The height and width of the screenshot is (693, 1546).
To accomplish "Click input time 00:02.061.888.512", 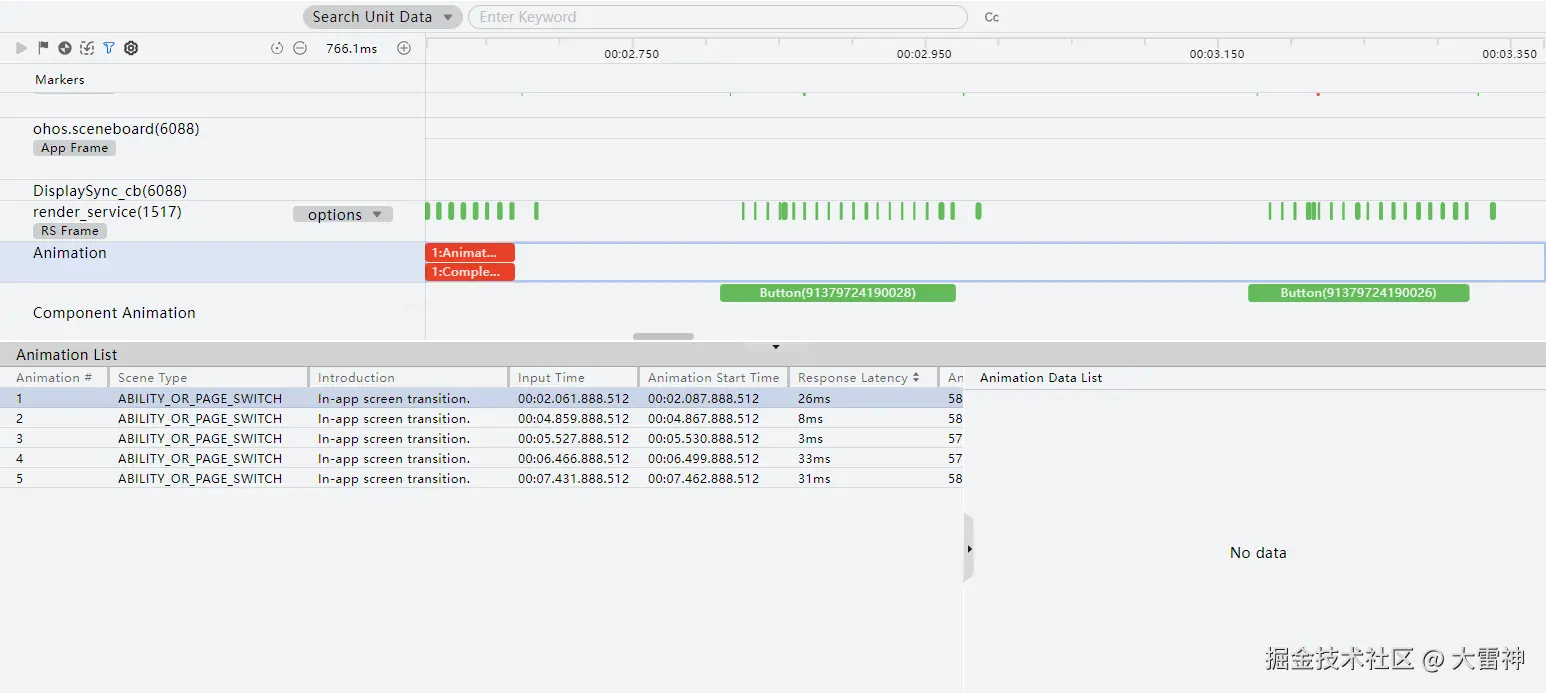I will (573, 399).
